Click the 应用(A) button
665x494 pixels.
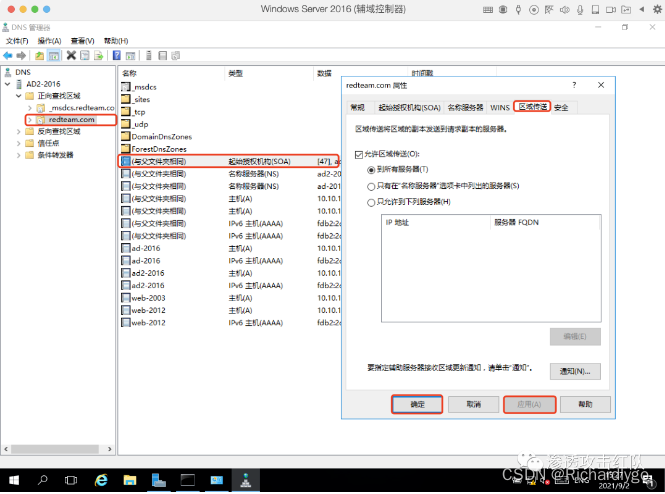click(529, 405)
